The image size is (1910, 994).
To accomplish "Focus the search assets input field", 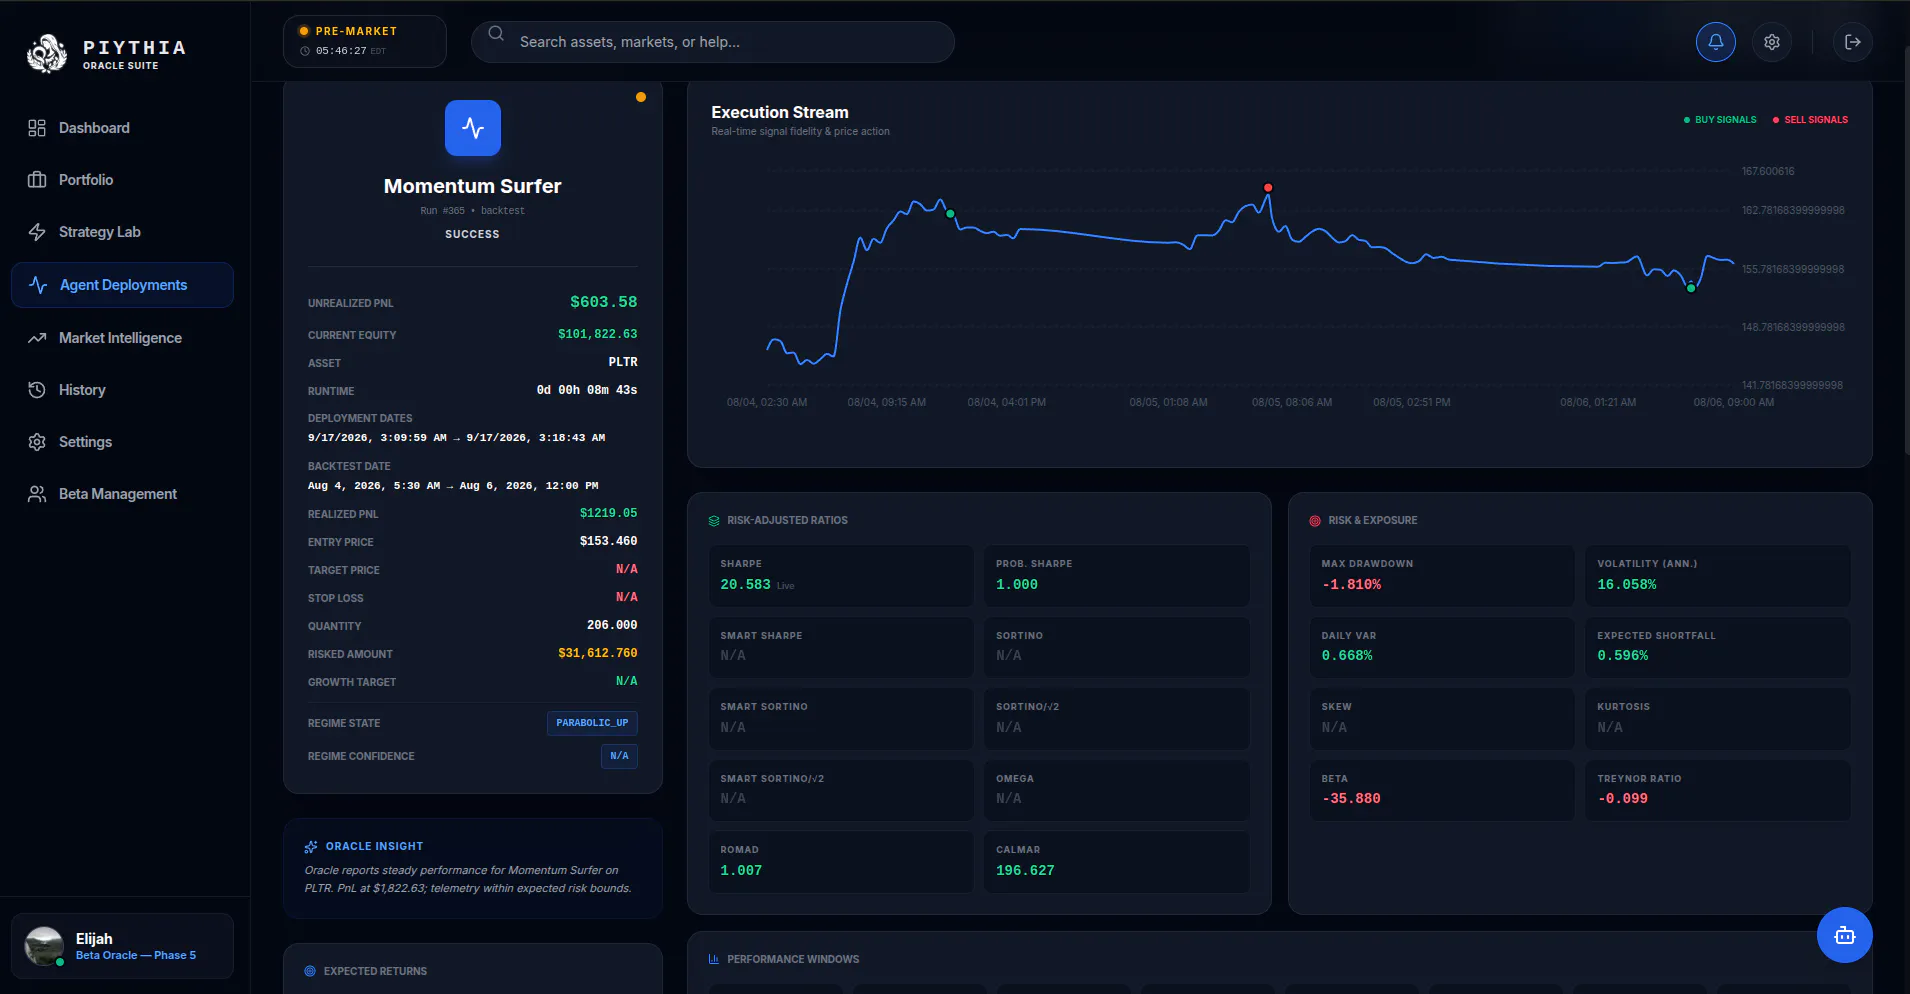I will point(712,42).
